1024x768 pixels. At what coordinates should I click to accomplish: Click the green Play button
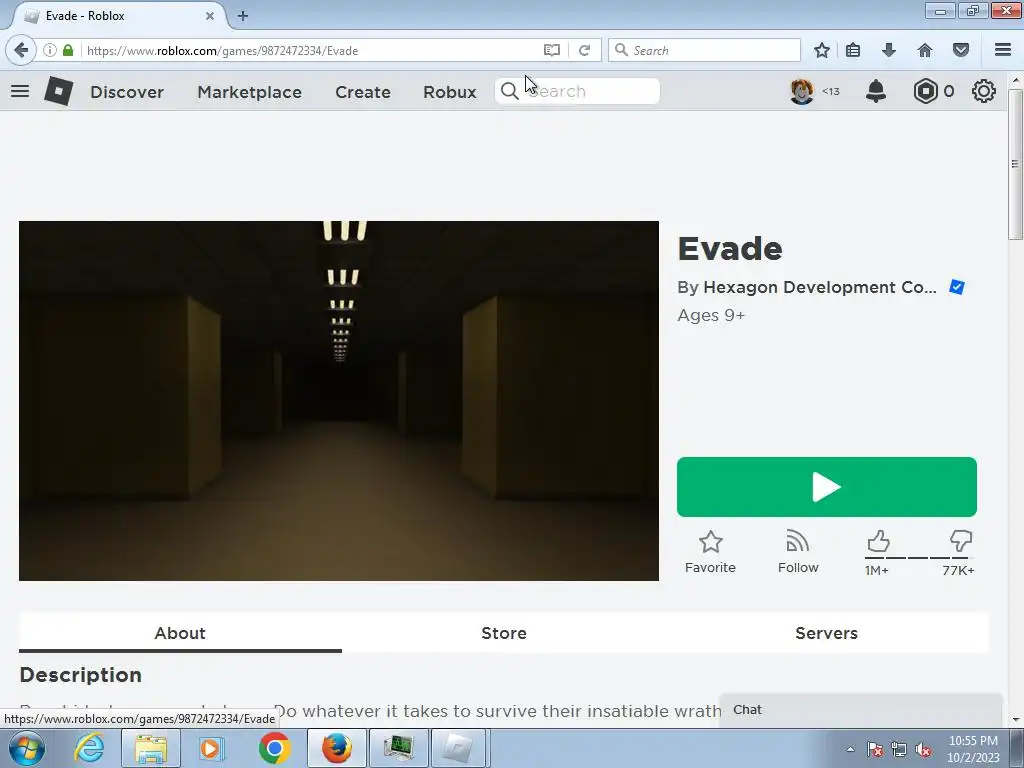click(827, 487)
